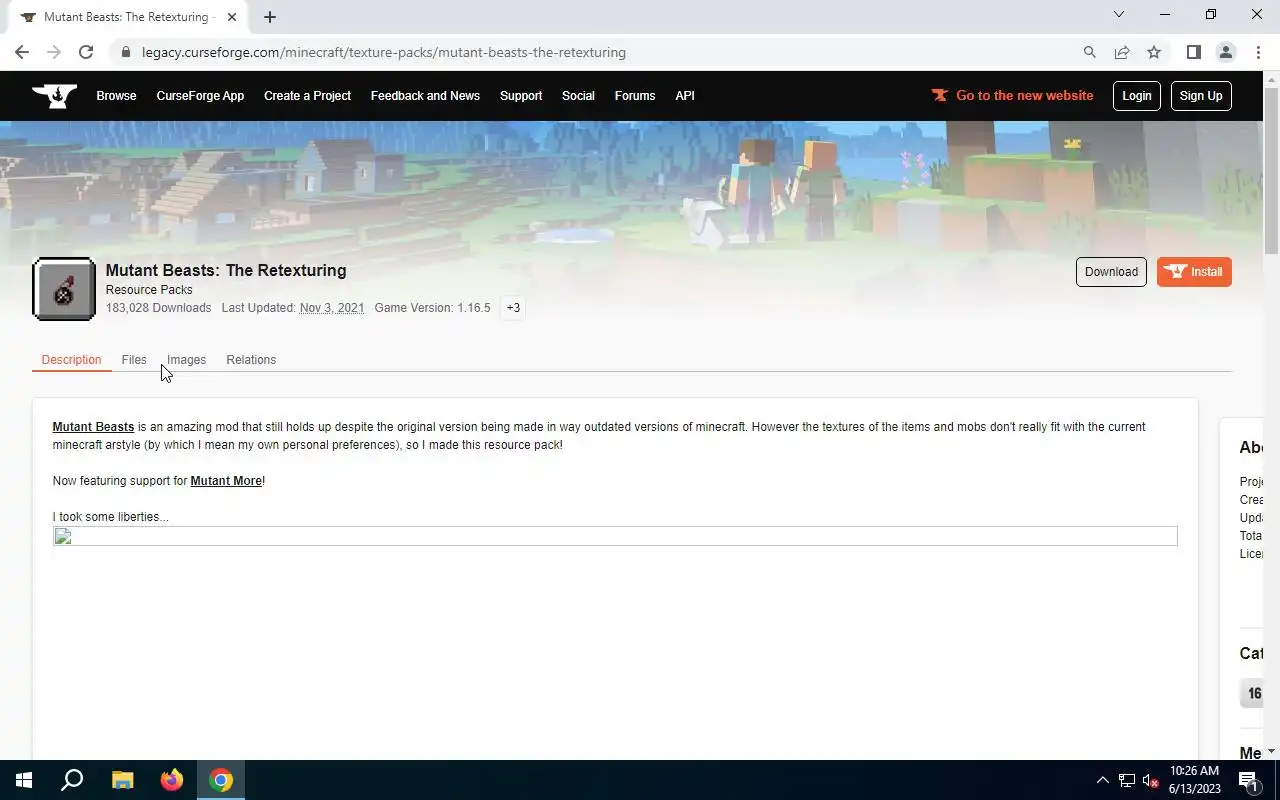
Task: Click the Sign Up button
Action: pos(1201,96)
